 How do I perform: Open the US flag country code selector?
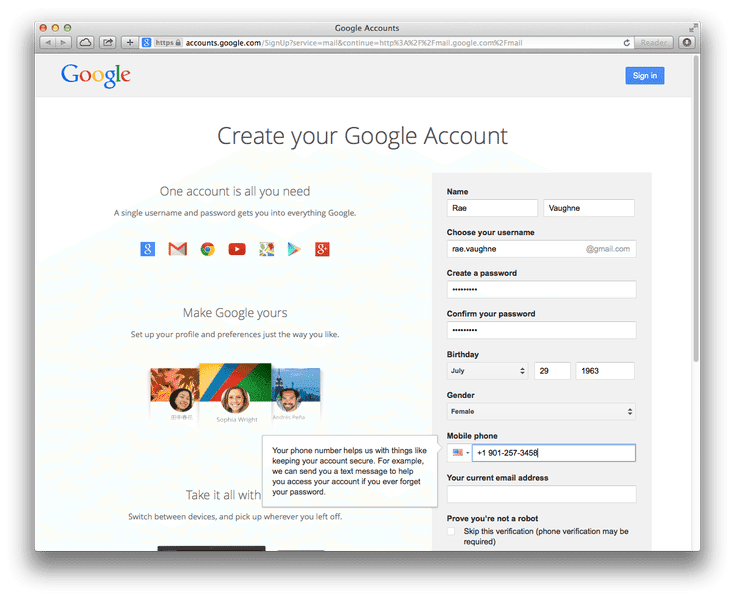click(460, 453)
